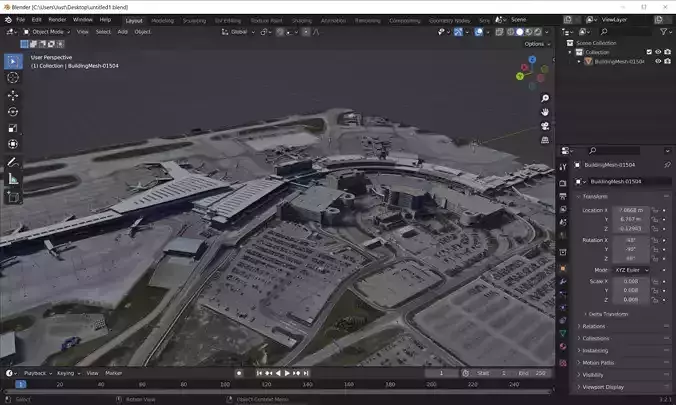
Task: Open the File menu
Action: [20, 20]
